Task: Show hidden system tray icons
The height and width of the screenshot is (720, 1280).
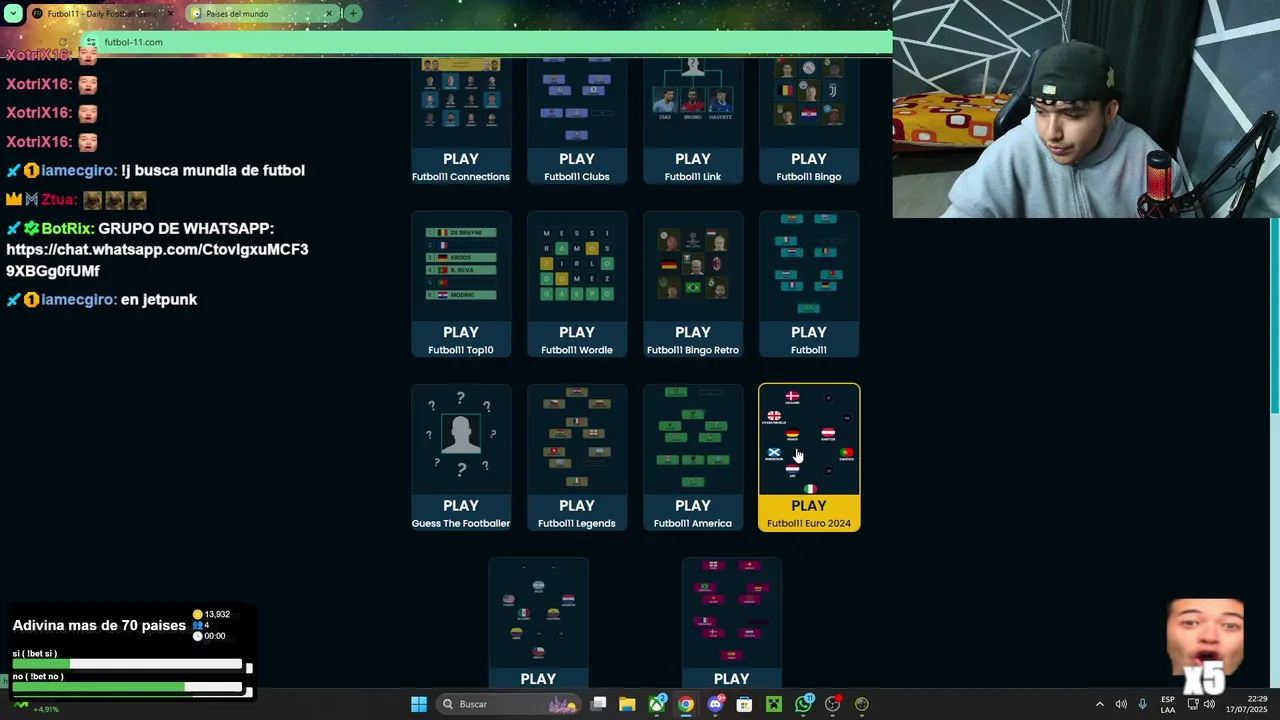Action: pos(1099,704)
